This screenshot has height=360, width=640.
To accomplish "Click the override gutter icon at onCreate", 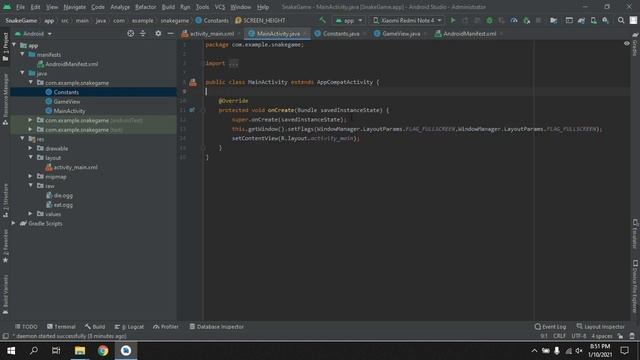I will click(192, 110).
